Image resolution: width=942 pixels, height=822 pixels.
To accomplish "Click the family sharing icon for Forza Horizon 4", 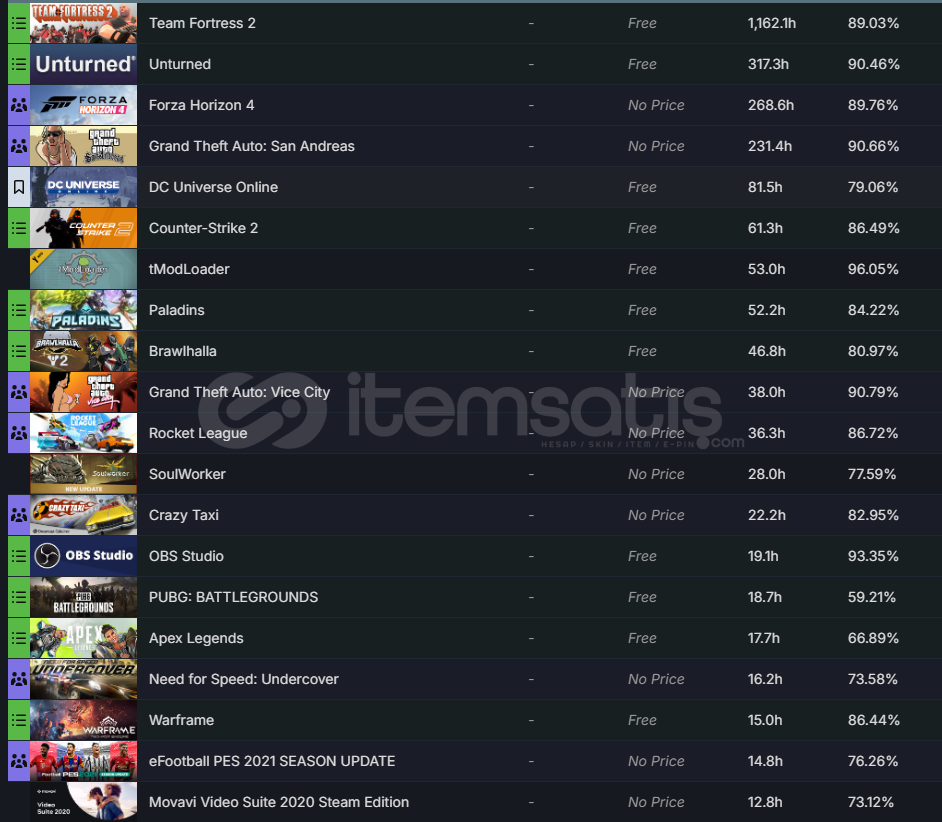I will (x=19, y=105).
